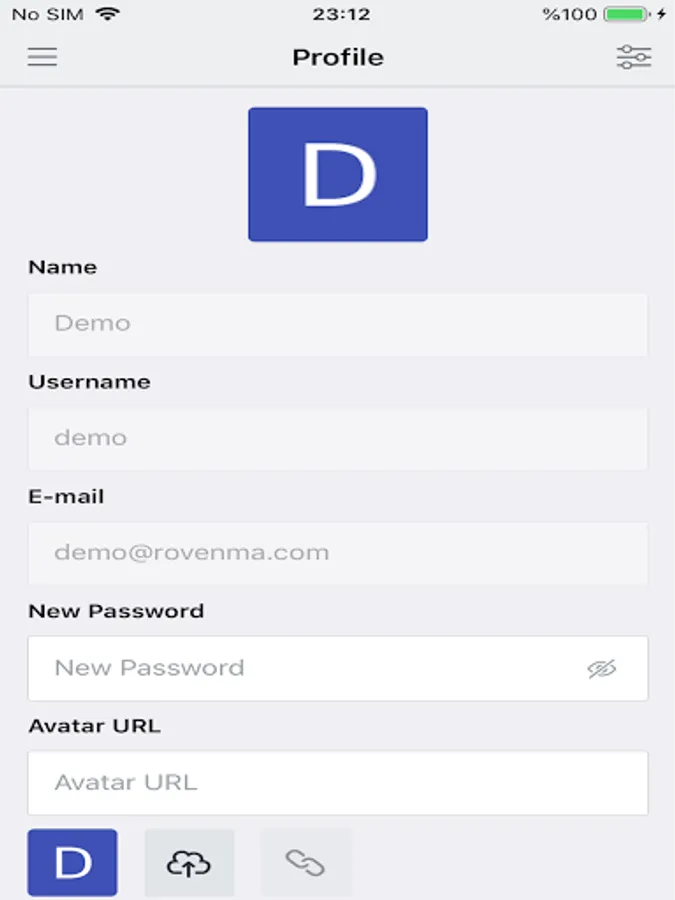675x900 pixels.
Task: Tap the Profile page title
Action: click(x=338, y=57)
